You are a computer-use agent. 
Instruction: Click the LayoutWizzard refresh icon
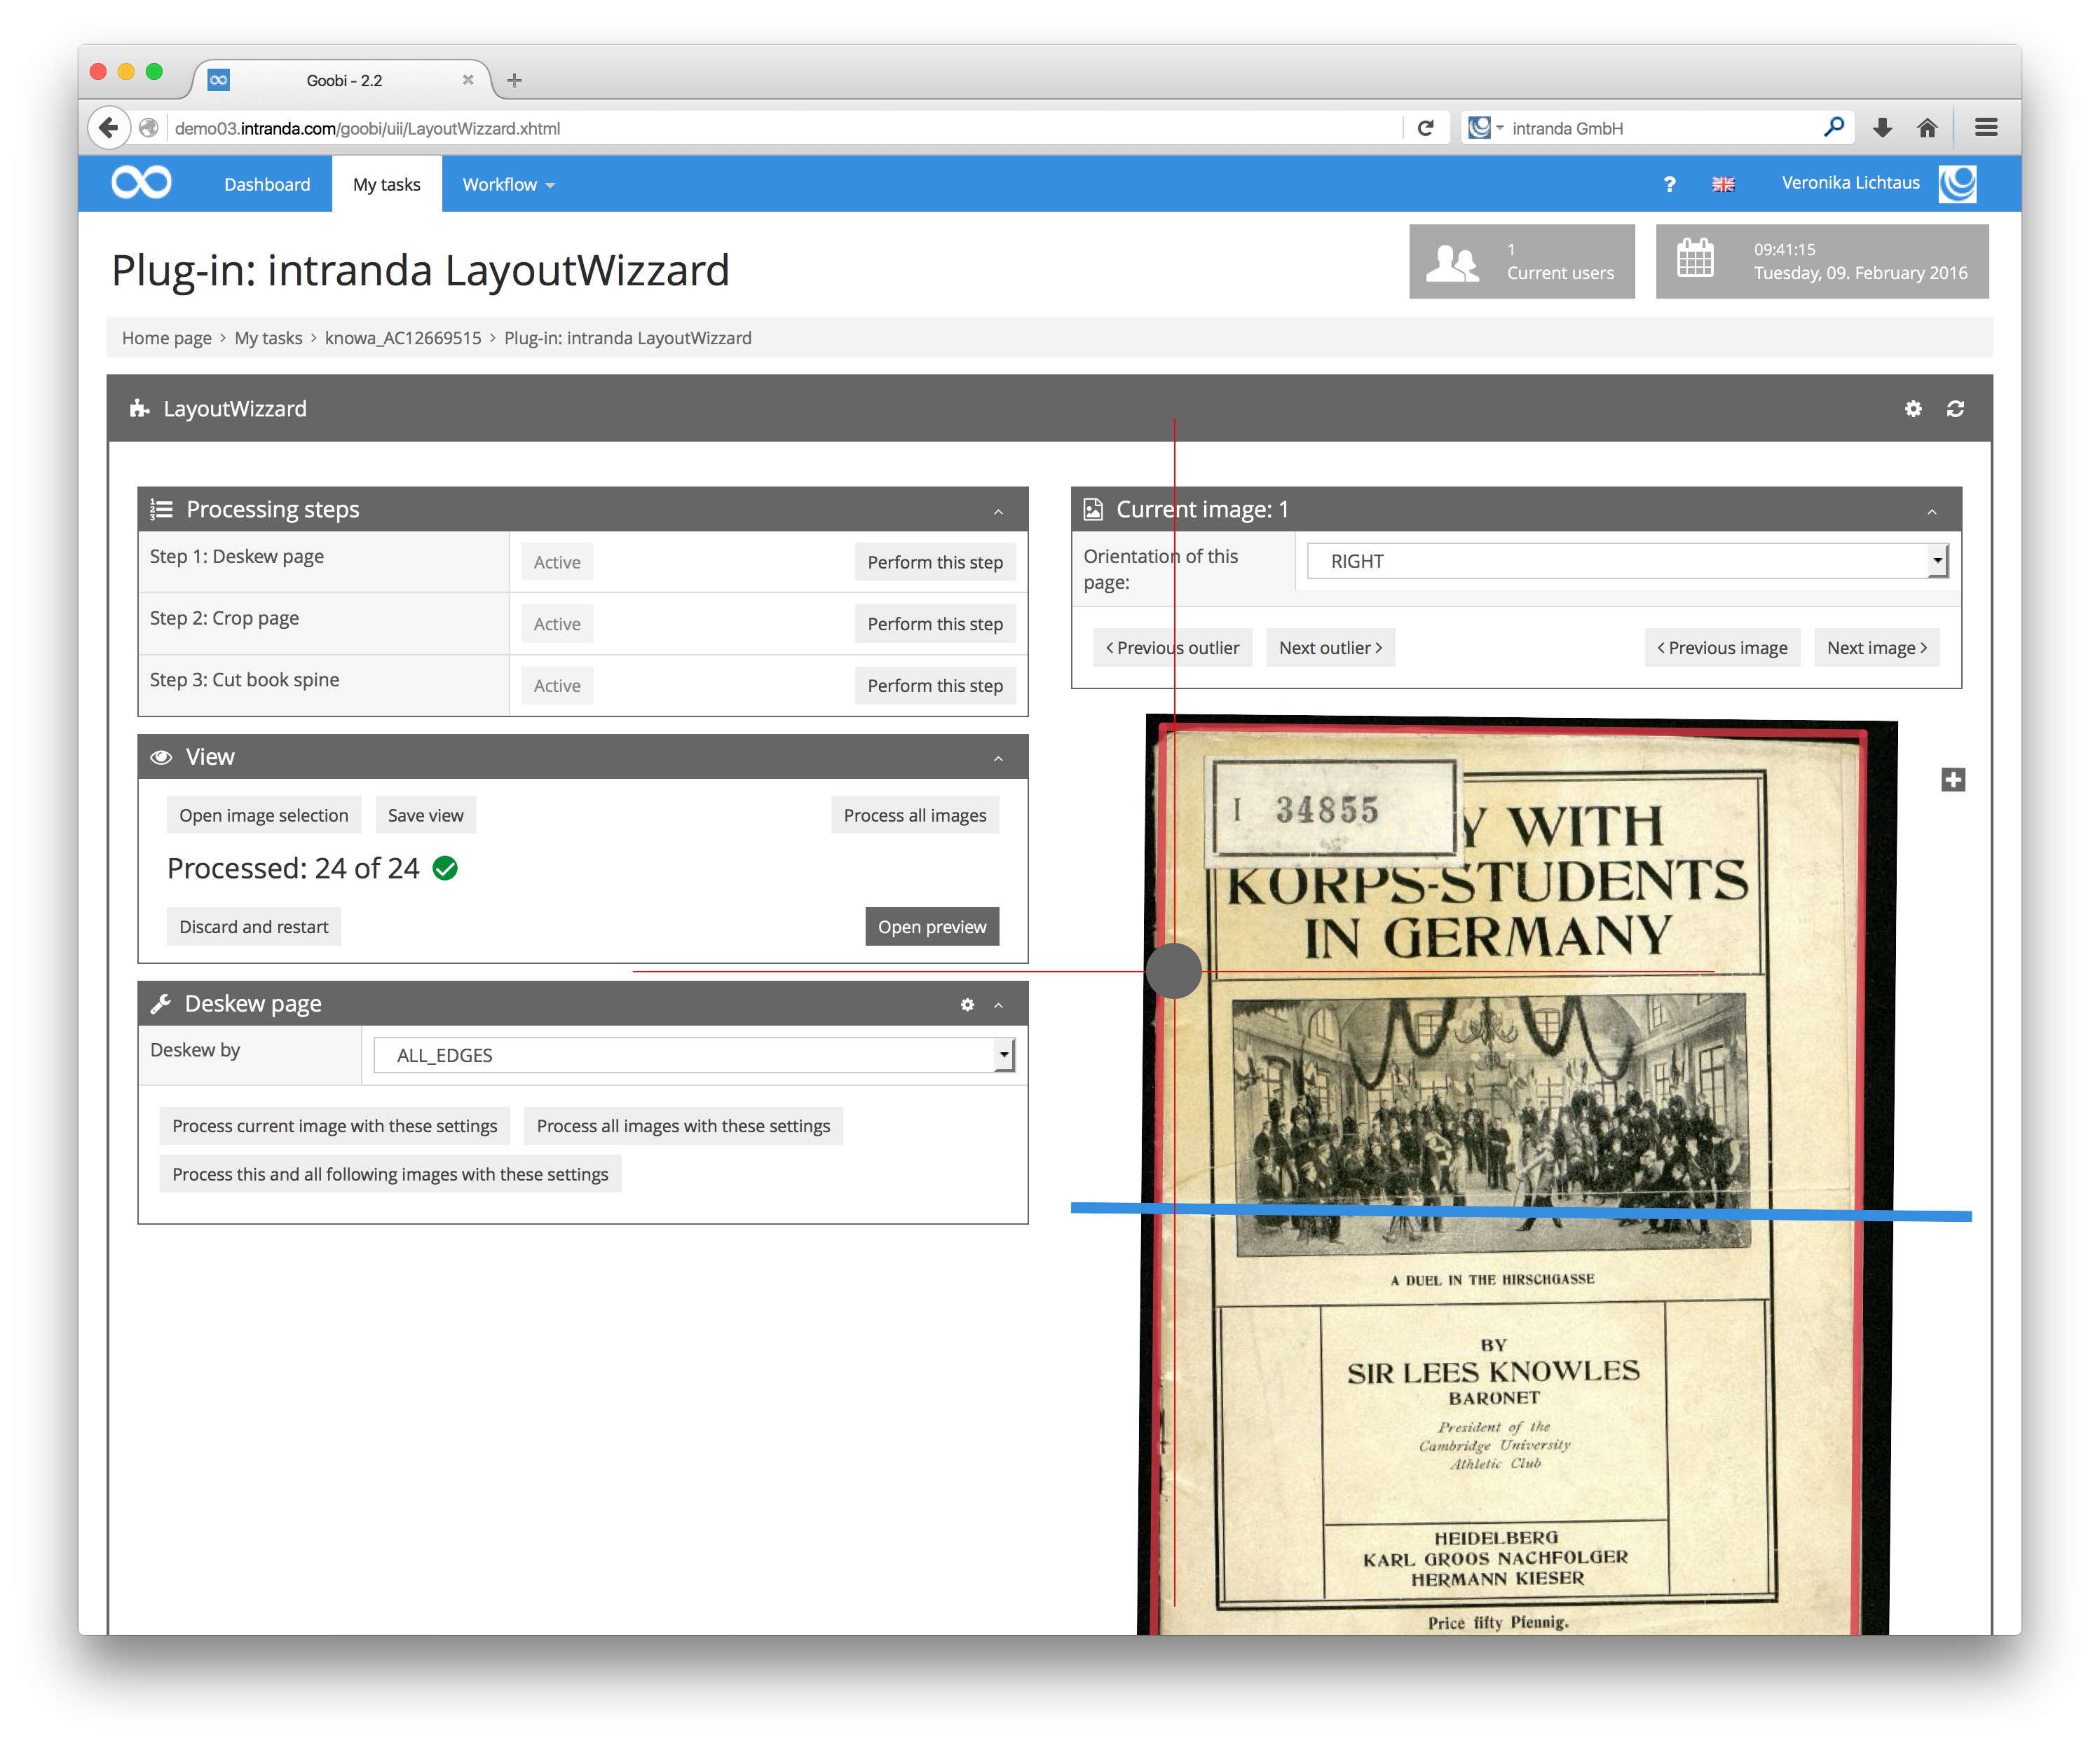(1955, 409)
